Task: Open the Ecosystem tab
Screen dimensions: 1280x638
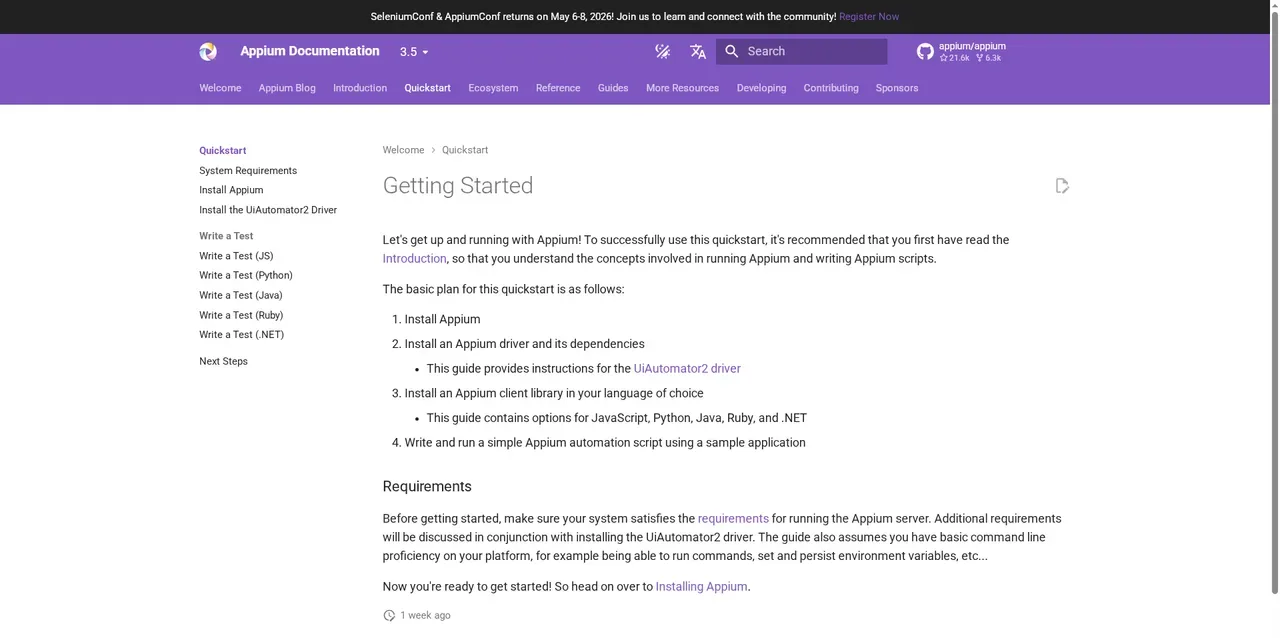Action: click(x=493, y=88)
